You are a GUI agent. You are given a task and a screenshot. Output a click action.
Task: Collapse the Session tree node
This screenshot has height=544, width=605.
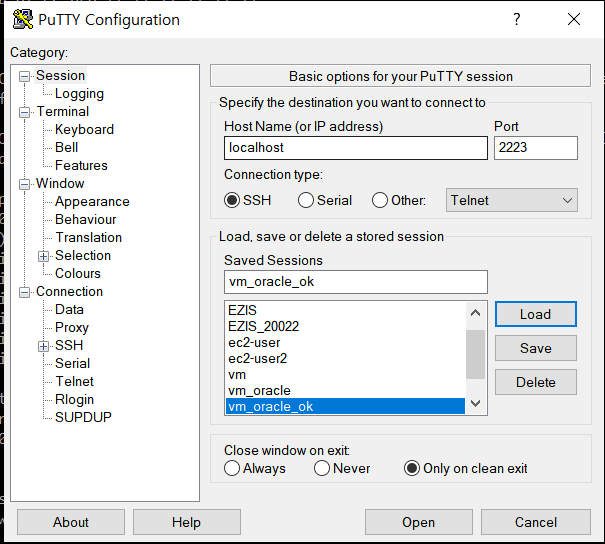point(24,76)
